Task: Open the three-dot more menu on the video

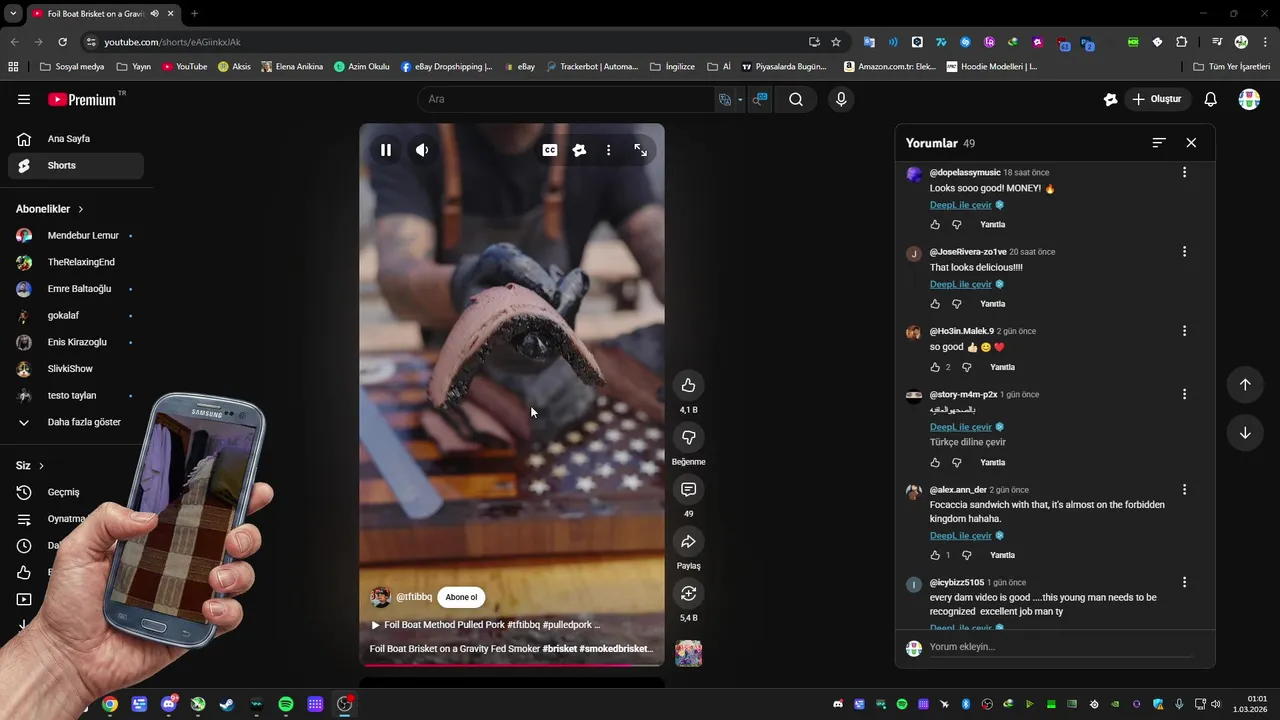Action: 608,150
